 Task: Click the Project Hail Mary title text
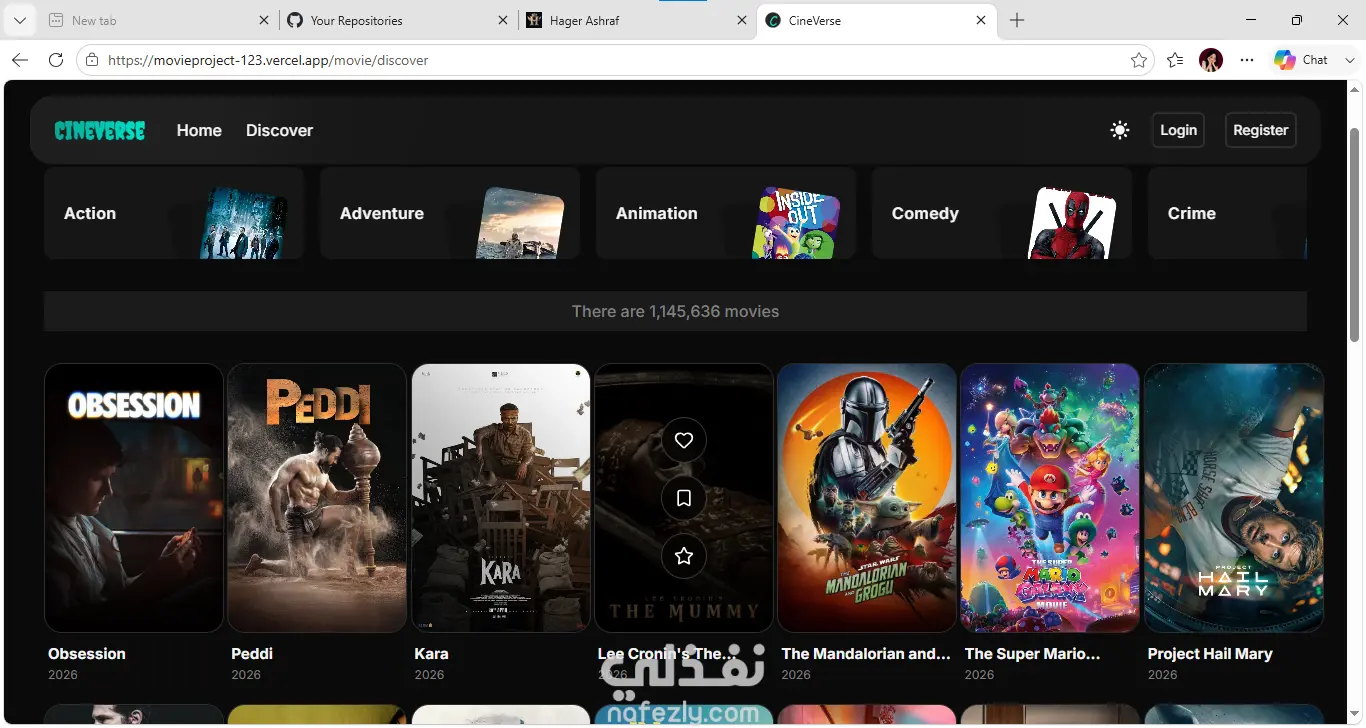pyautogui.click(x=1210, y=654)
